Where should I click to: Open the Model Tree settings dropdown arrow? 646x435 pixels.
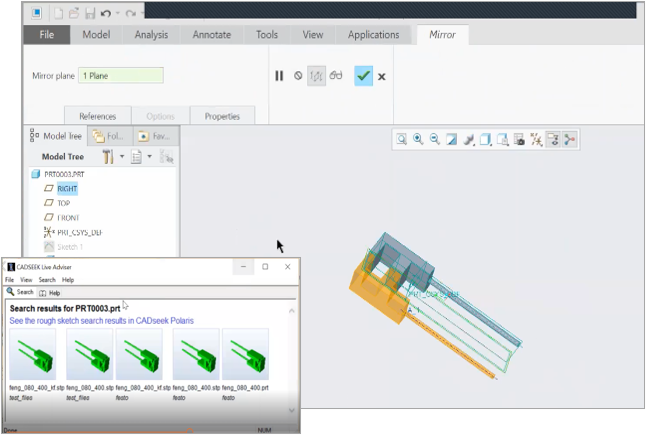(121, 157)
